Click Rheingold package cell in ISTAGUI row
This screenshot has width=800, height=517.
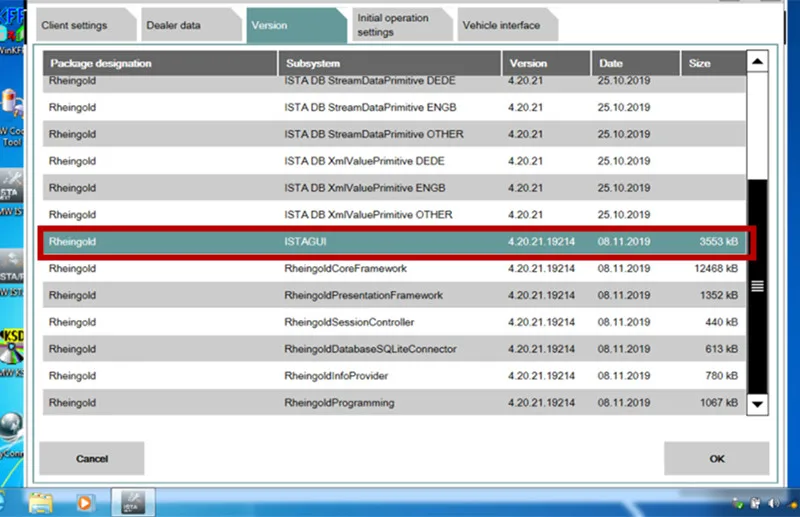click(x=72, y=241)
